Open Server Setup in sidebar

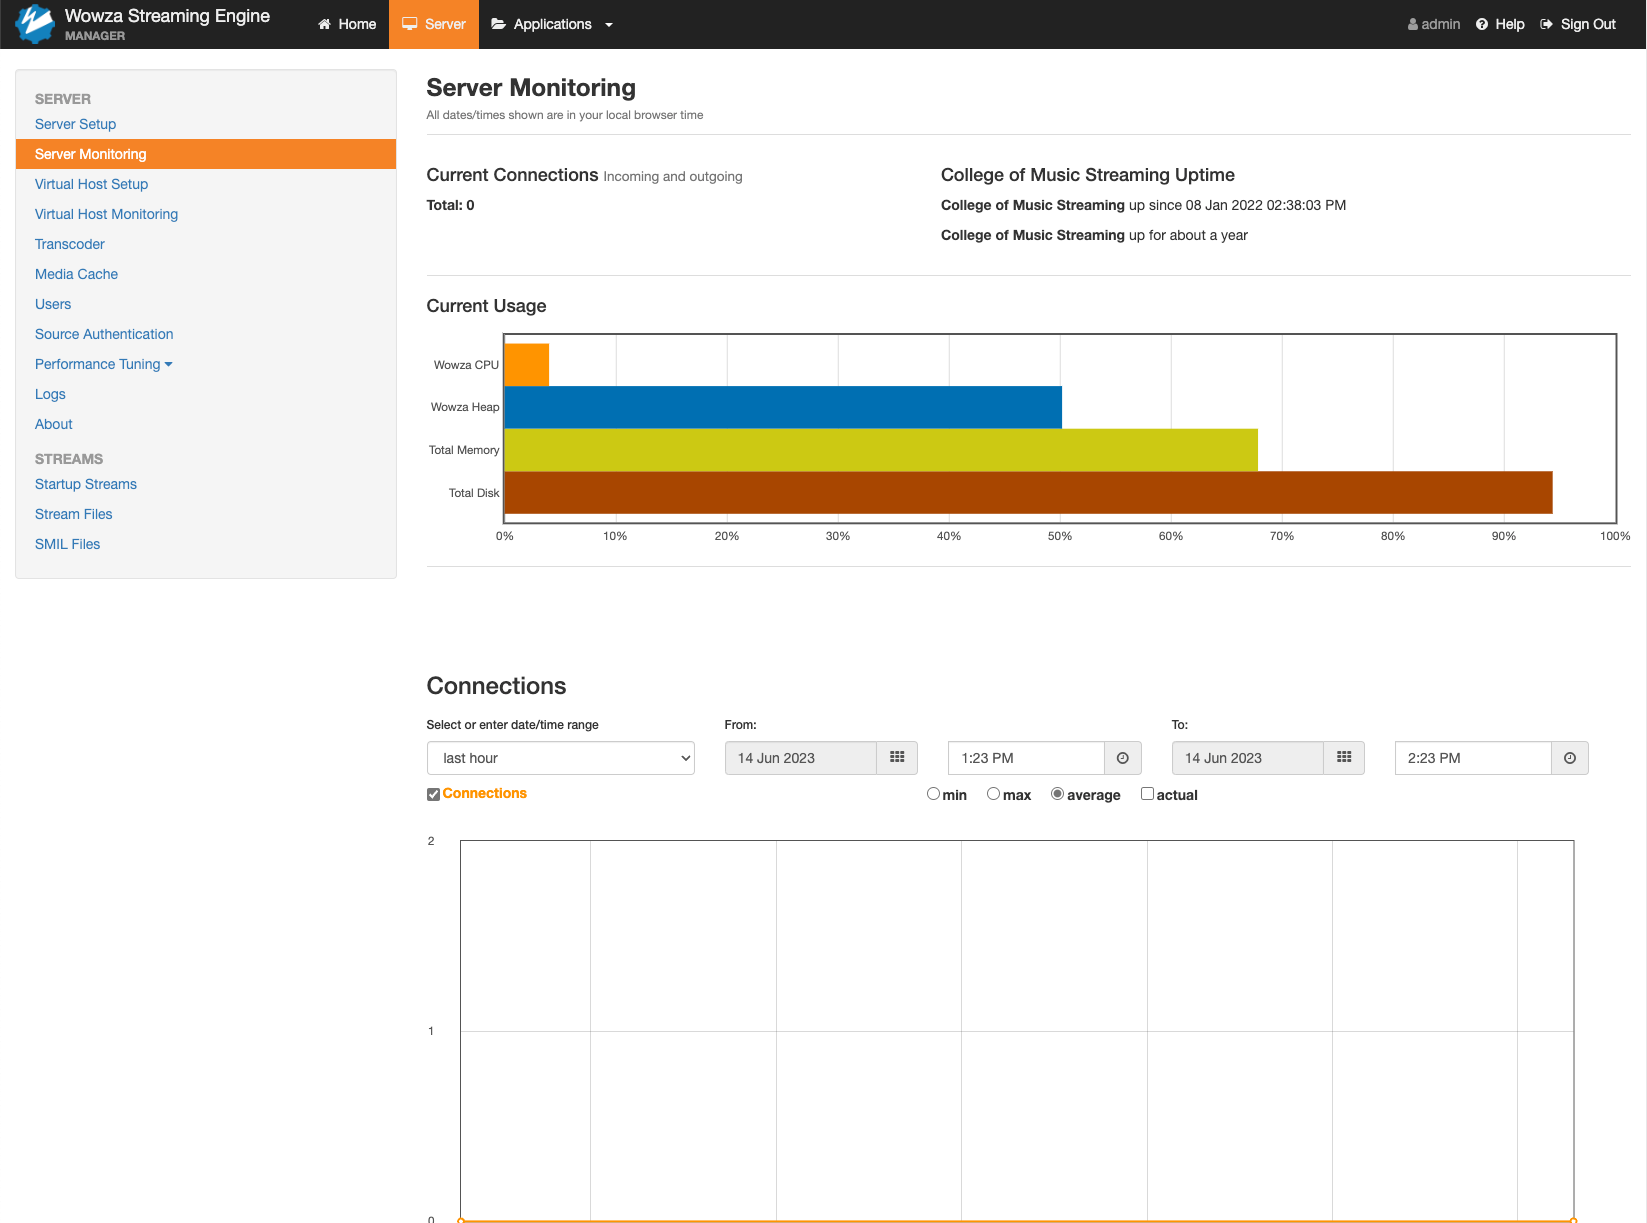(76, 124)
